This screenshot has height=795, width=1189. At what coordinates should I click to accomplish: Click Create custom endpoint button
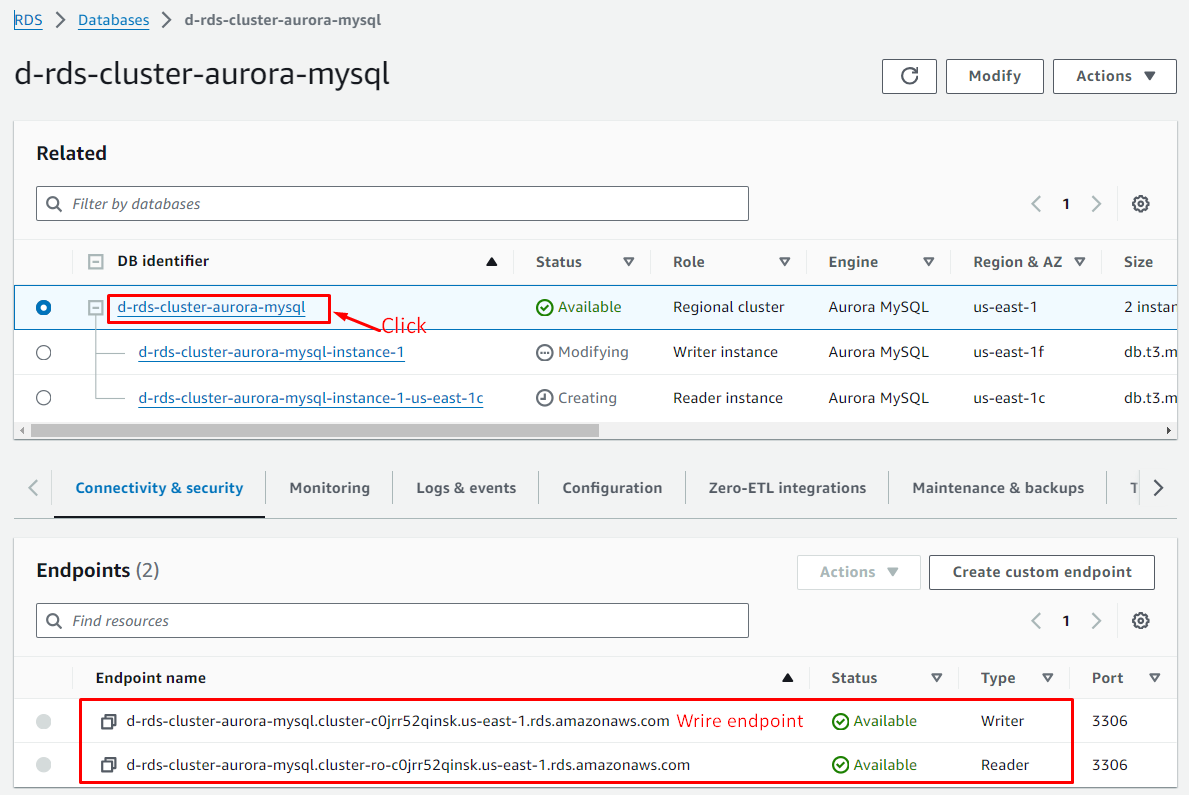coord(1041,572)
